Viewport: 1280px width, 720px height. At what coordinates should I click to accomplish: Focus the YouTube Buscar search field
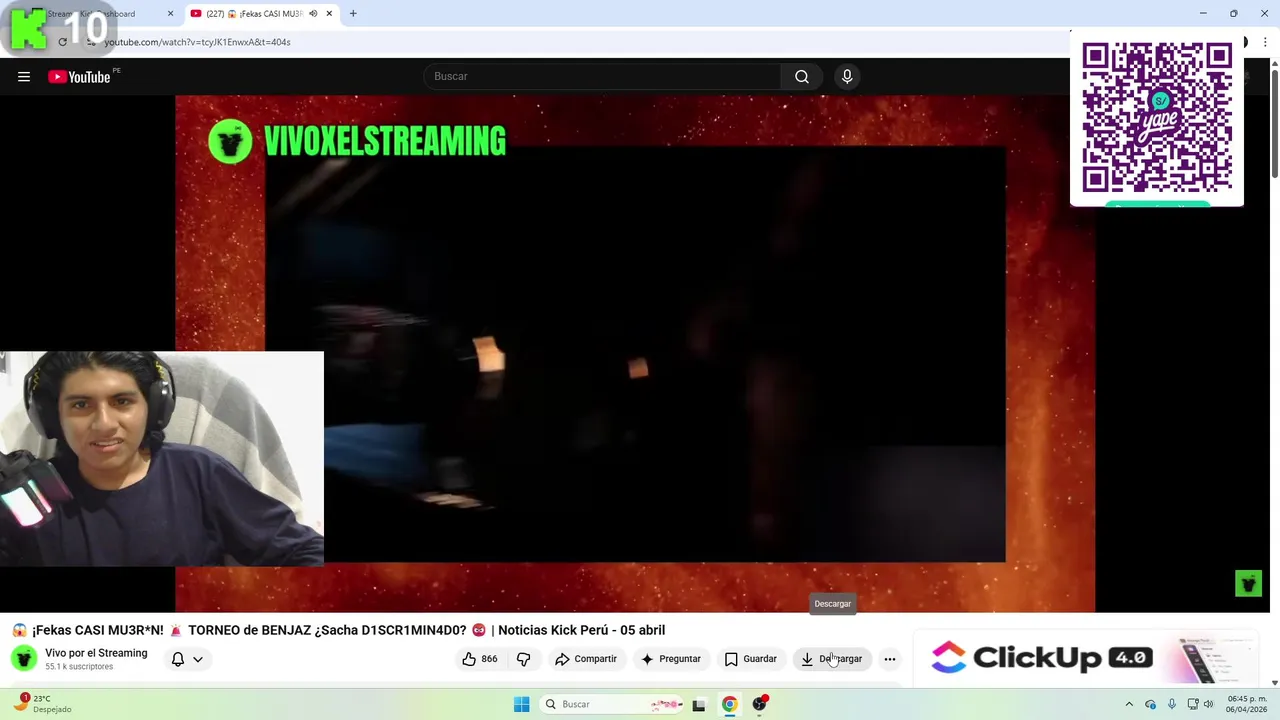click(x=603, y=77)
